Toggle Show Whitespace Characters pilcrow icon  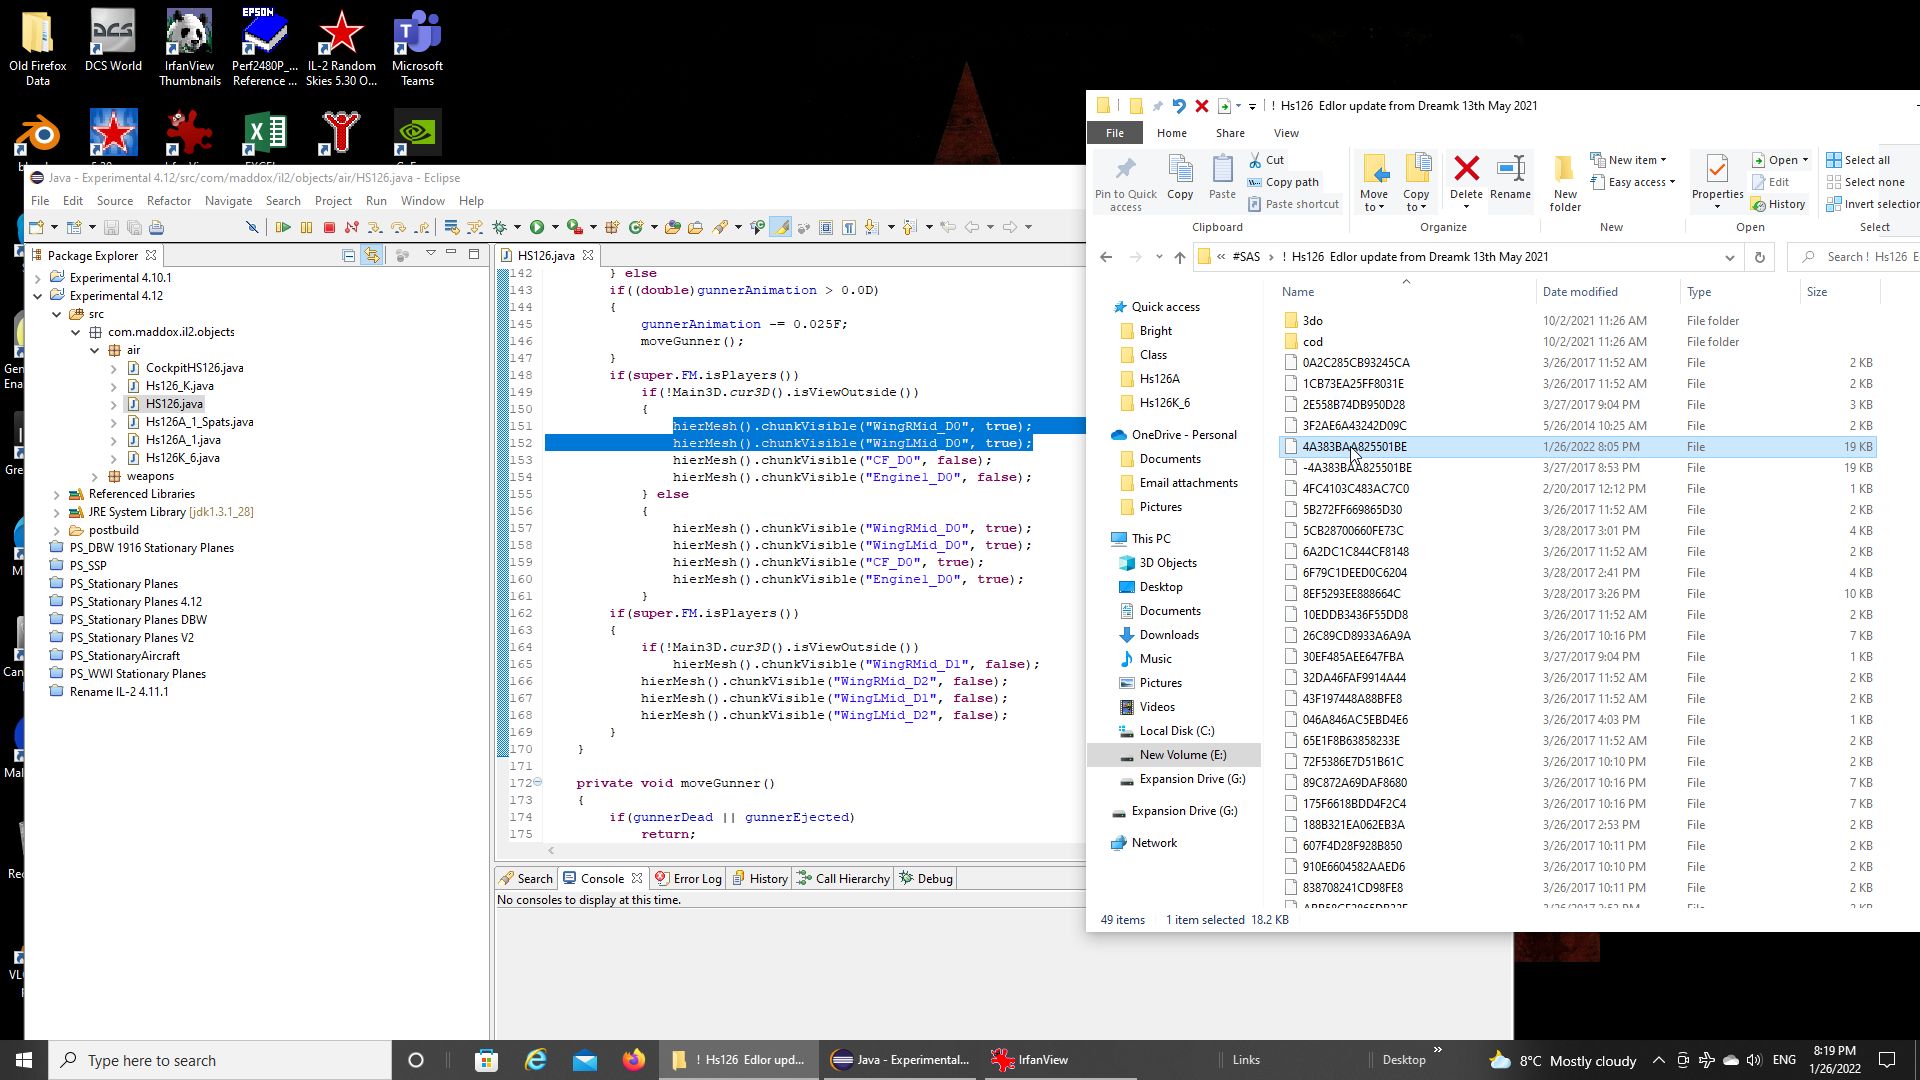[848, 227]
